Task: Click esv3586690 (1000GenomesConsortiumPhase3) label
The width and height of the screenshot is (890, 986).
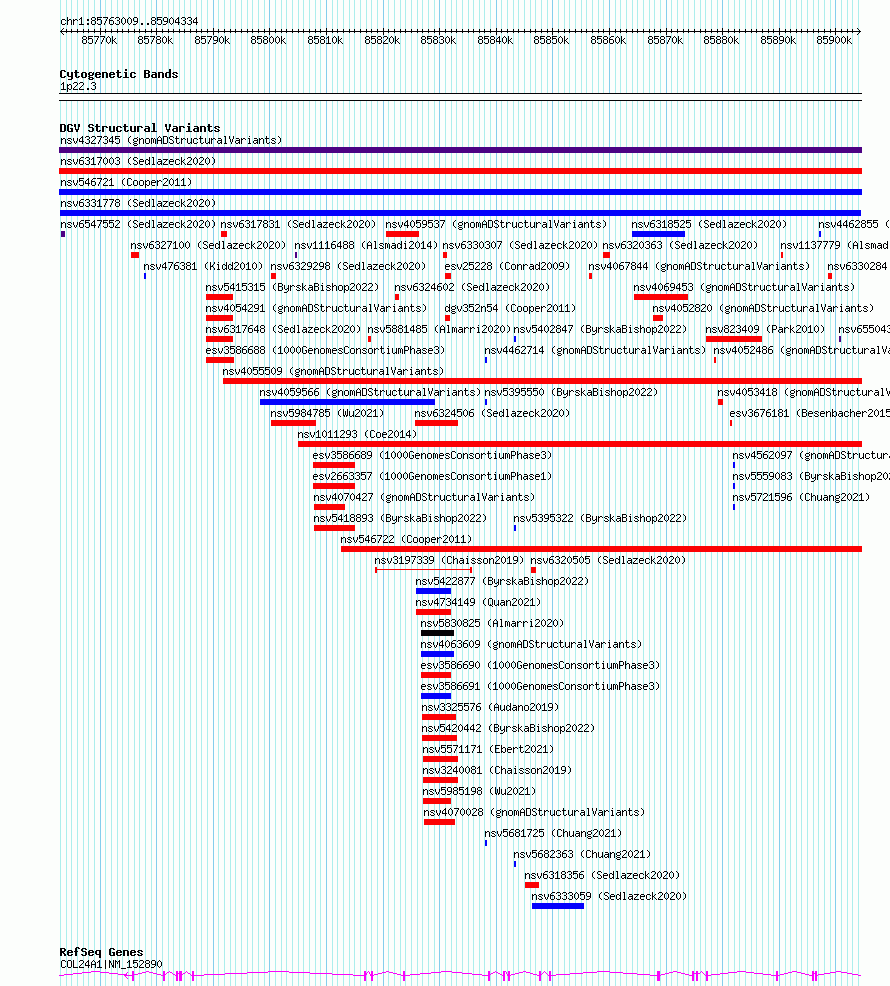Action: 540,665
